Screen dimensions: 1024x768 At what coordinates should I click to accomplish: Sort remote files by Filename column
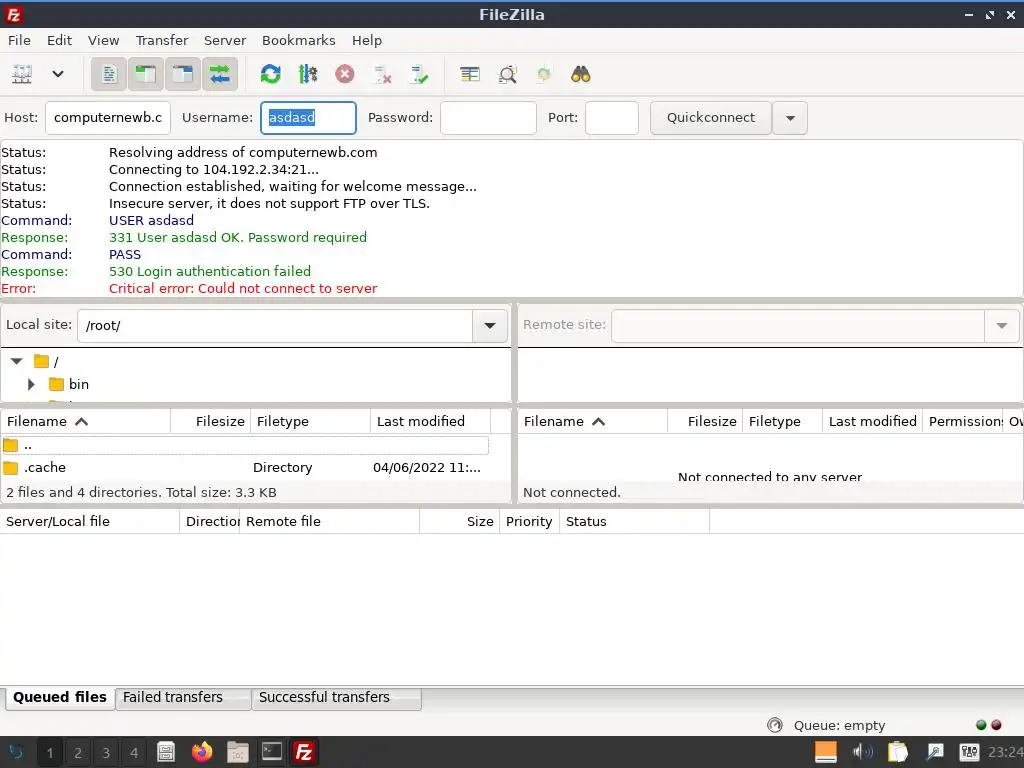(592, 421)
